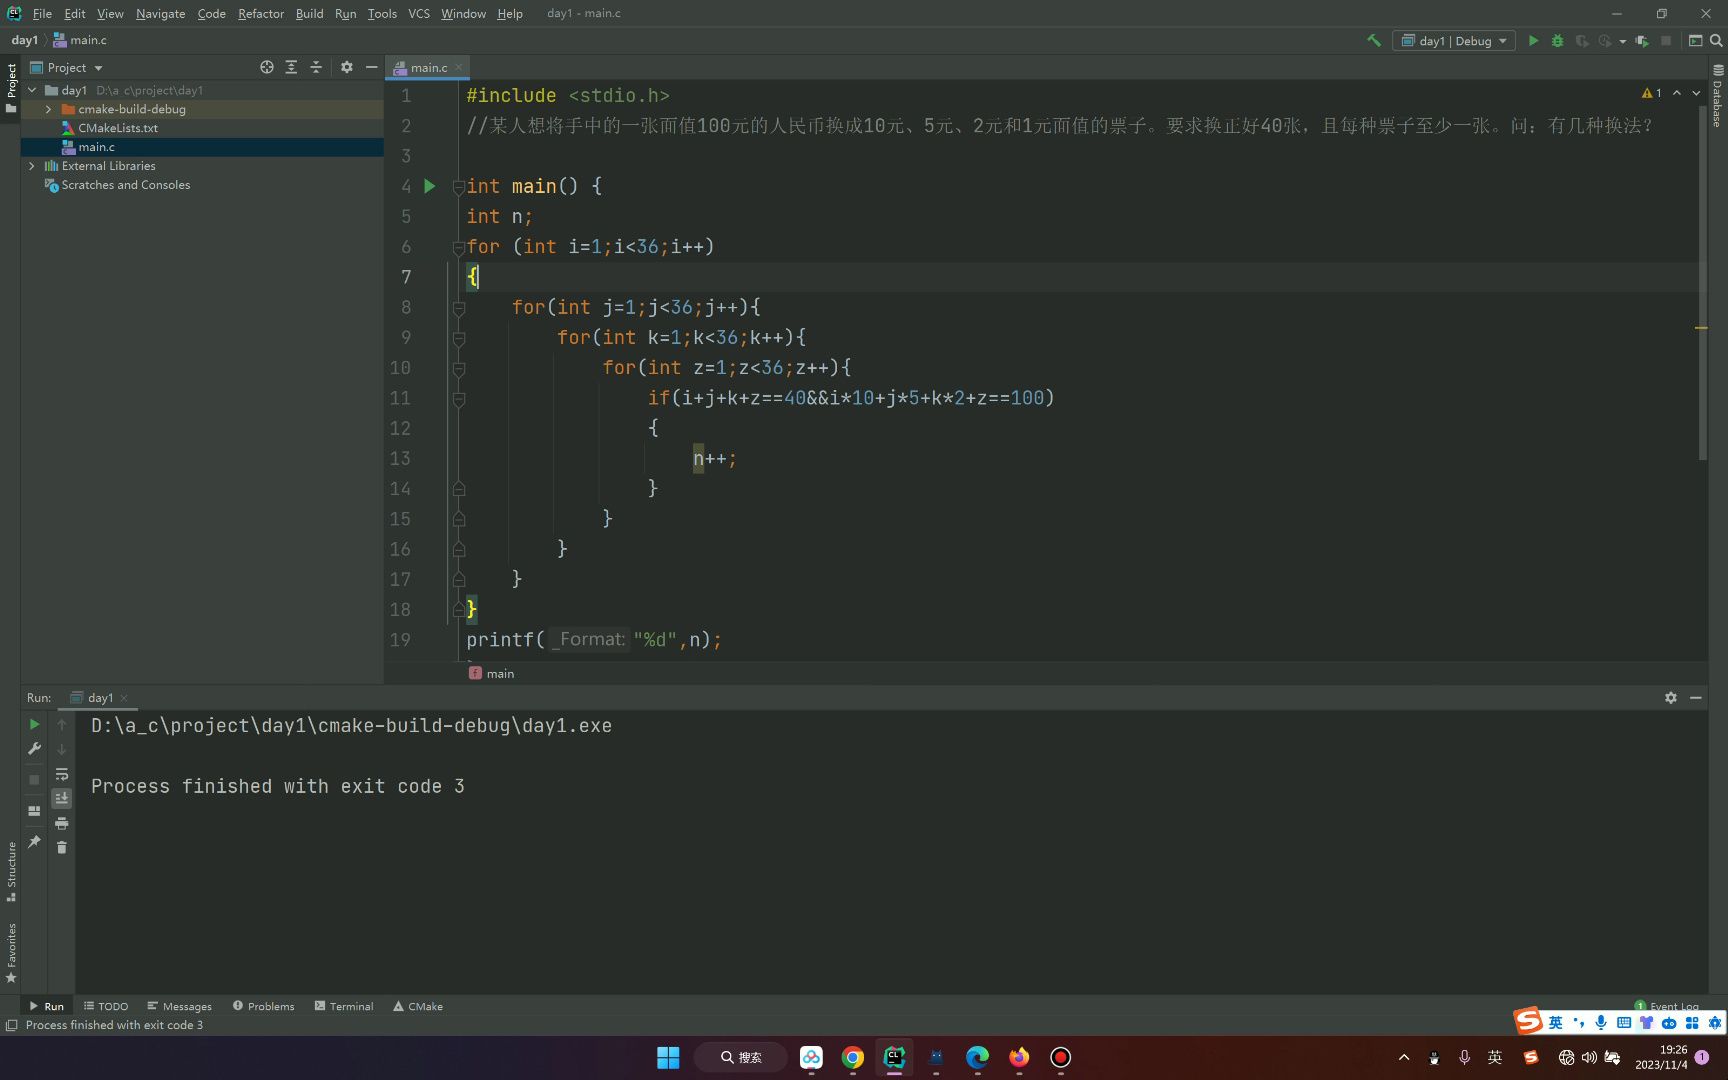Switch to the main.c editor tab
The image size is (1728, 1080).
tap(429, 67)
